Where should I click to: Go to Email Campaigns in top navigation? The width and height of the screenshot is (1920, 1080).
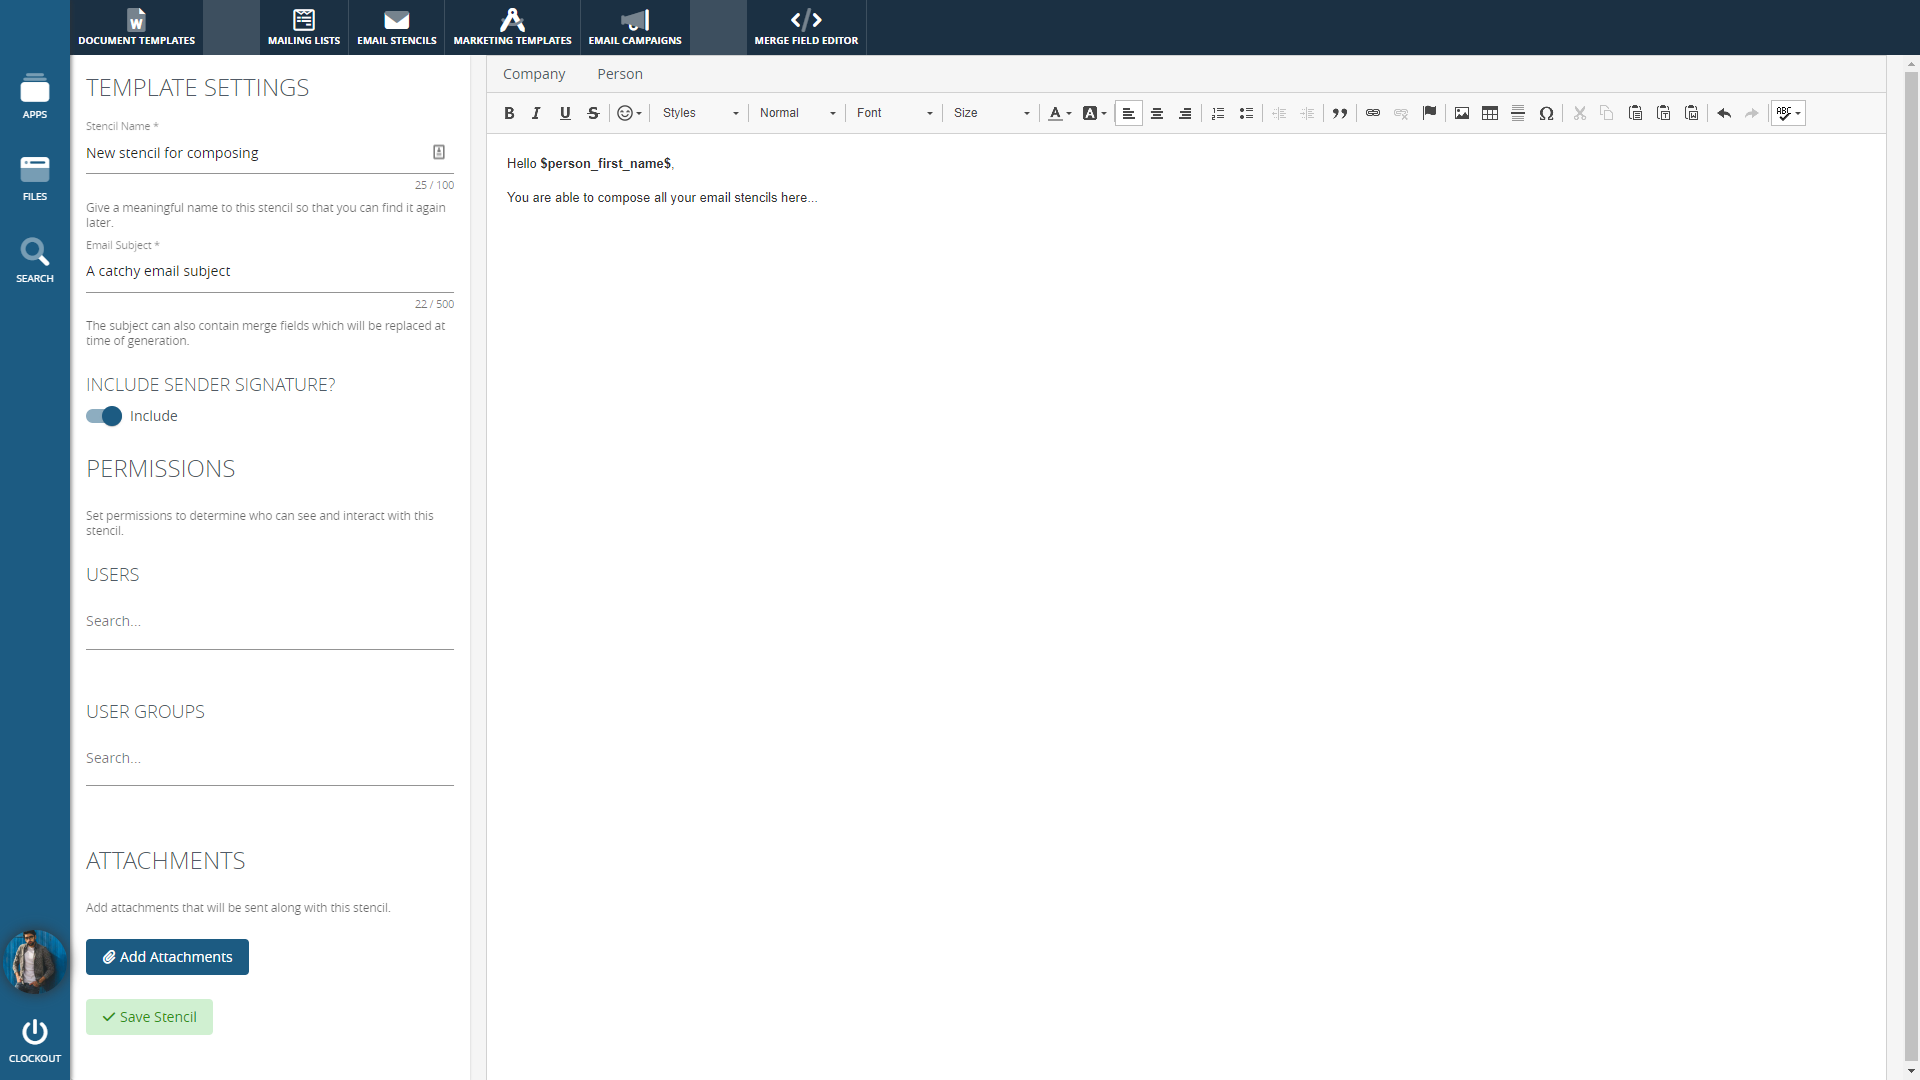click(x=635, y=27)
